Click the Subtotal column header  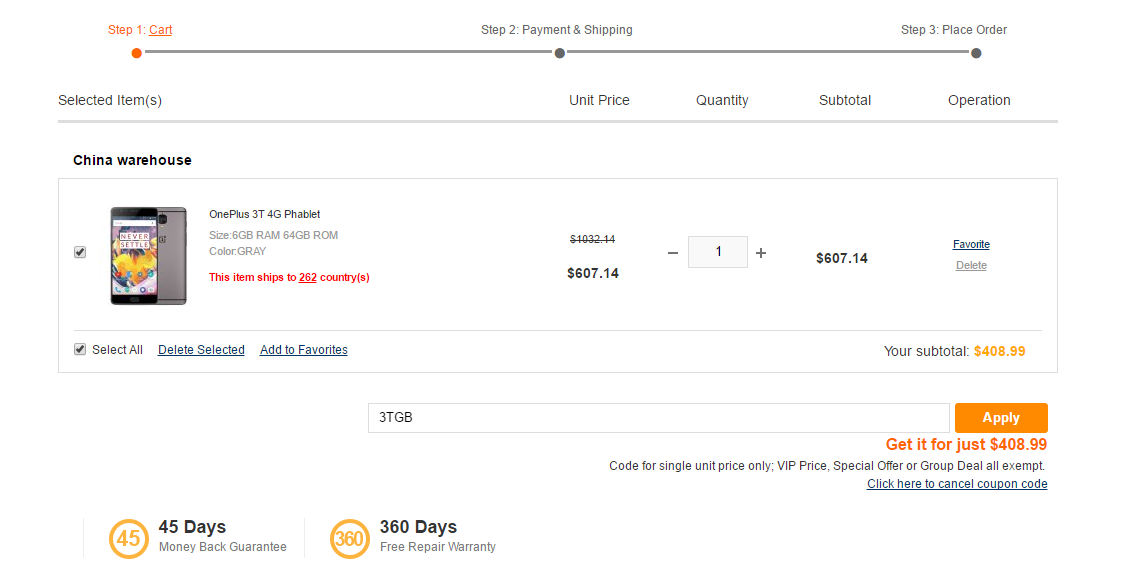pos(845,101)
